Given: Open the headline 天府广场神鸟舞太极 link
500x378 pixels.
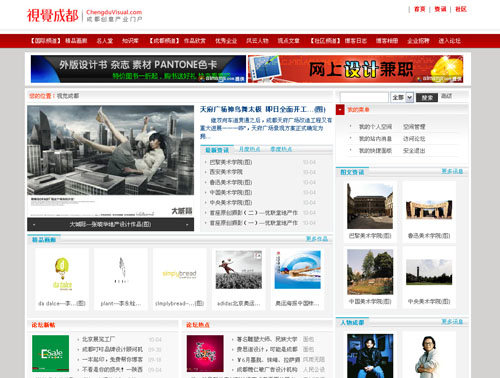Looking at the screenshot, I should click(263, 109).
